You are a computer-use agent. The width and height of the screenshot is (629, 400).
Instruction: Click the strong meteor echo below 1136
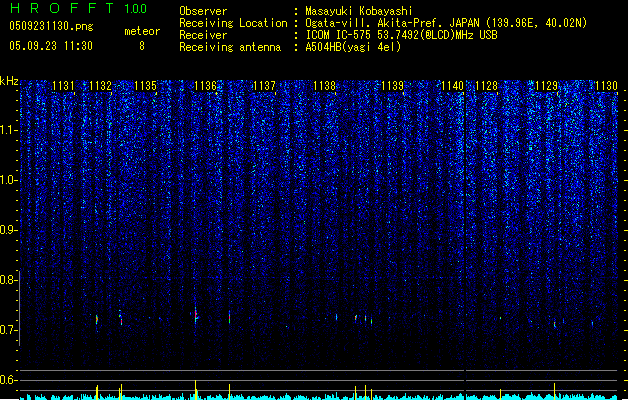(196, 315)
